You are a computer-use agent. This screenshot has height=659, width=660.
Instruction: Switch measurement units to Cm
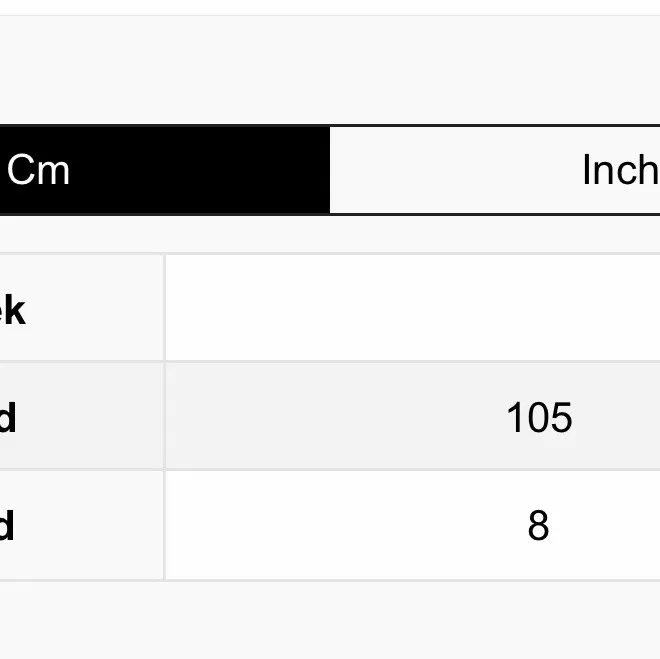pyautogui.click(x=165, y=170)
